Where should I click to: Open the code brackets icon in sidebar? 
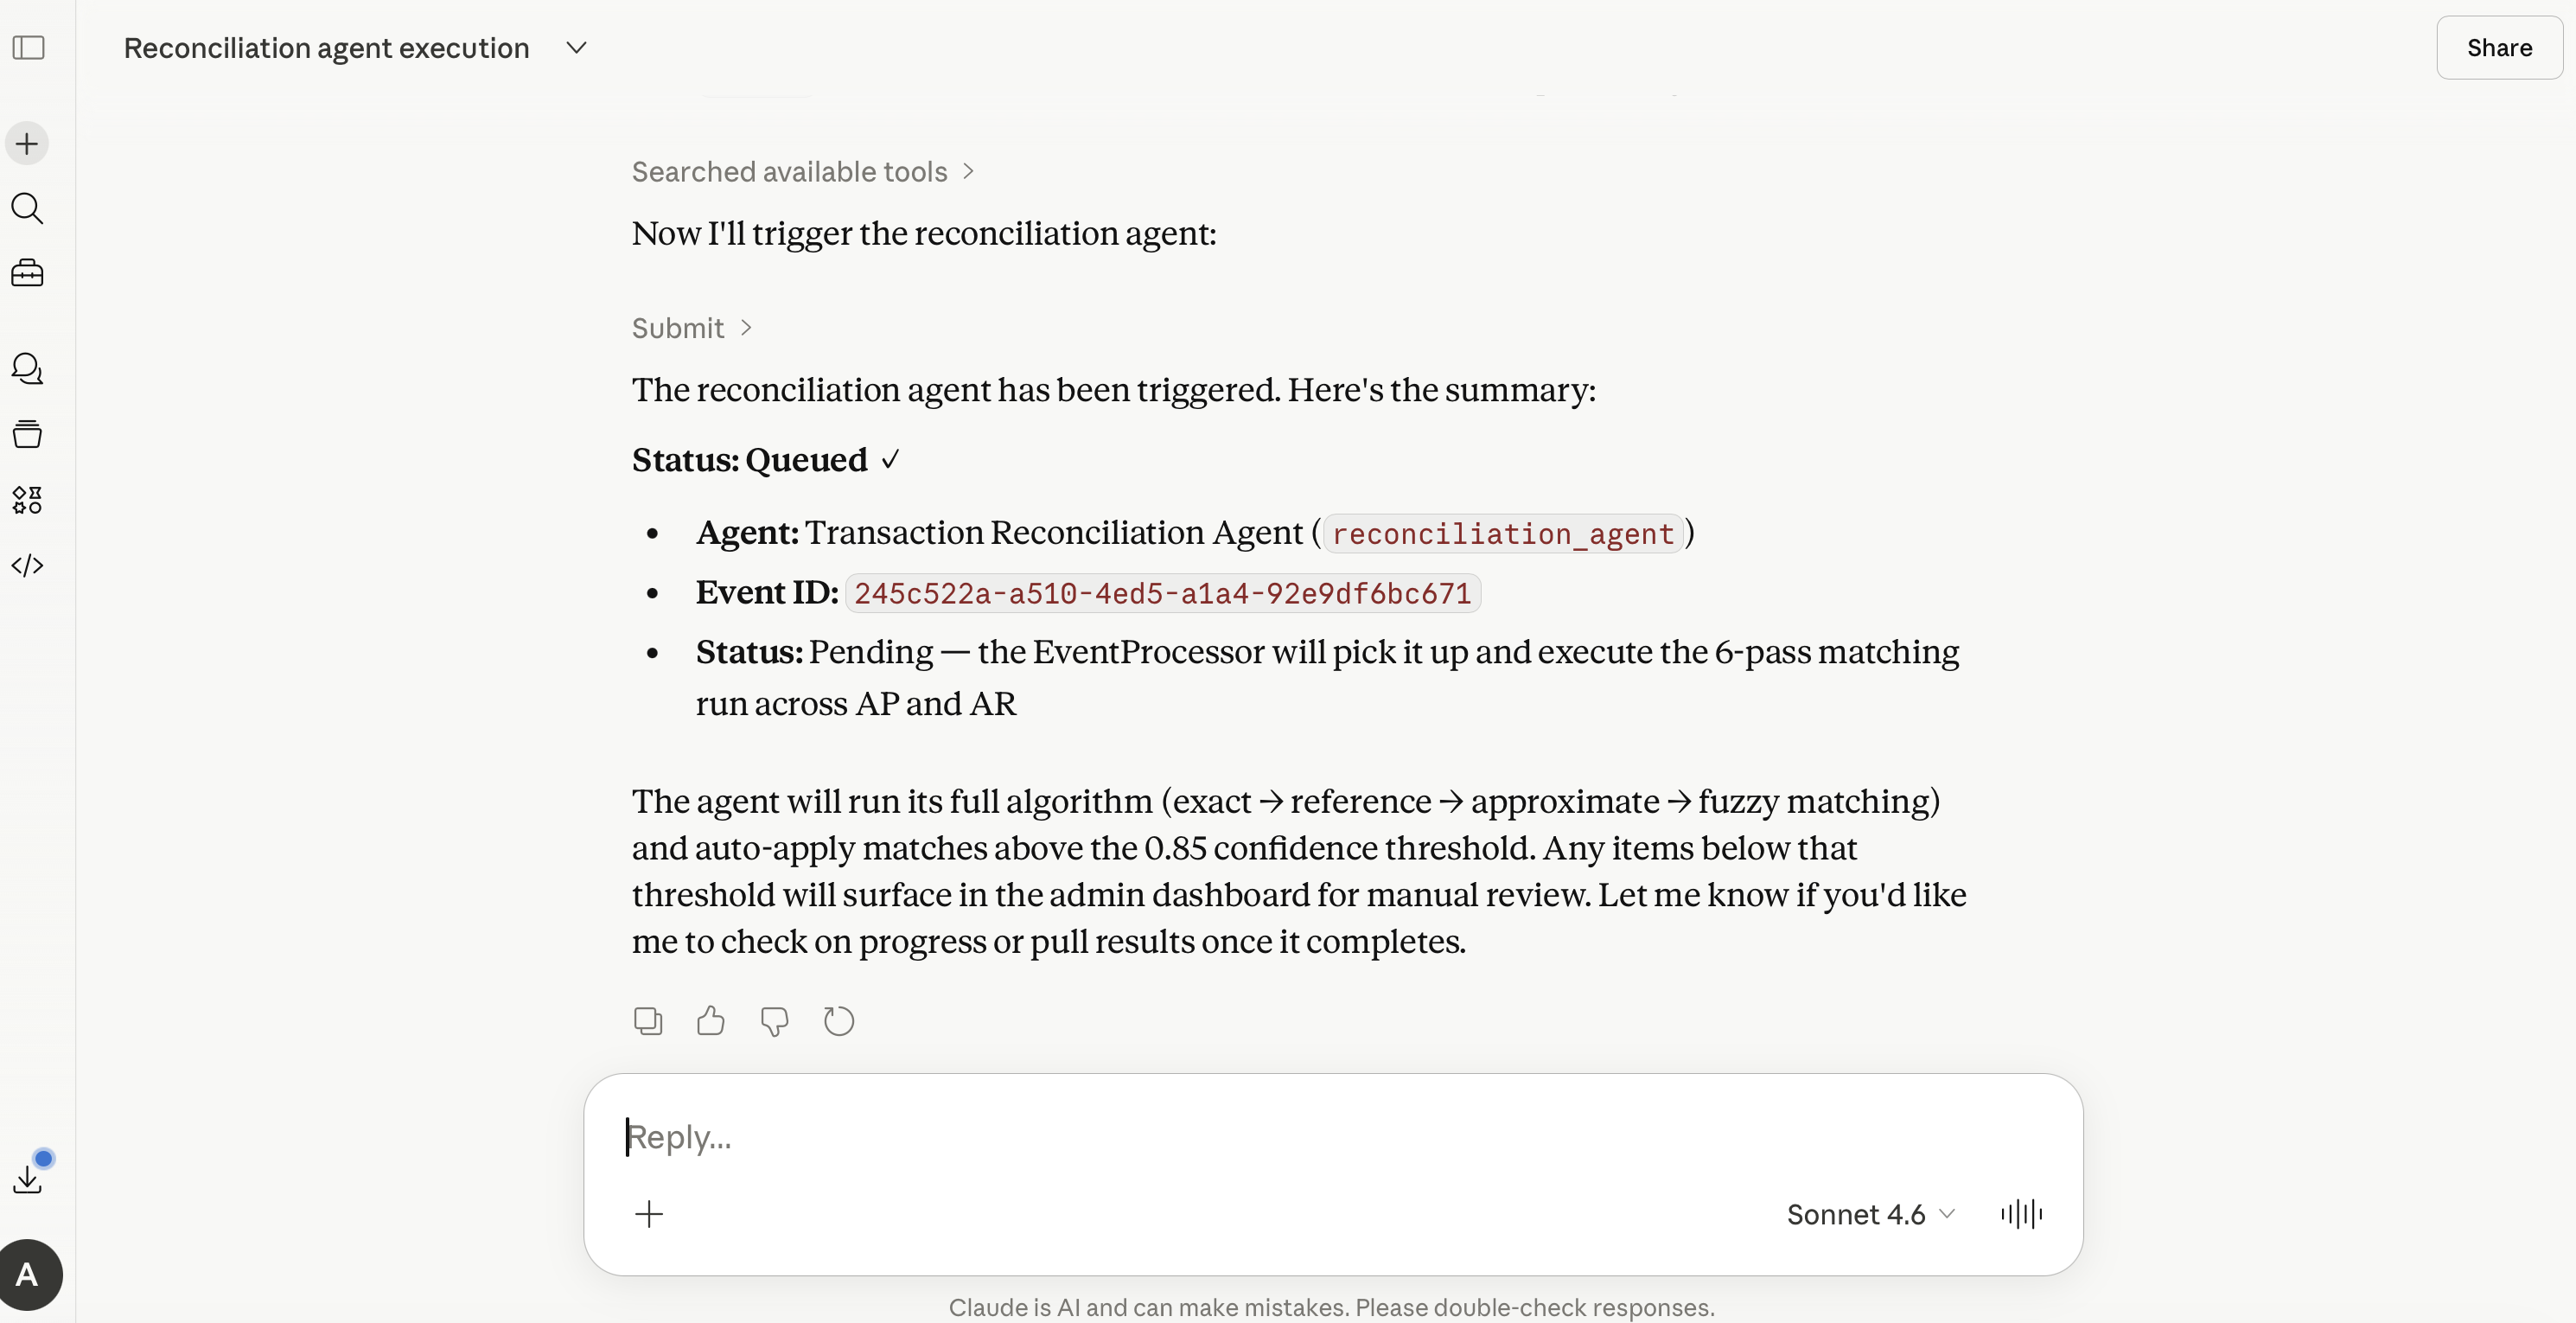27,565
